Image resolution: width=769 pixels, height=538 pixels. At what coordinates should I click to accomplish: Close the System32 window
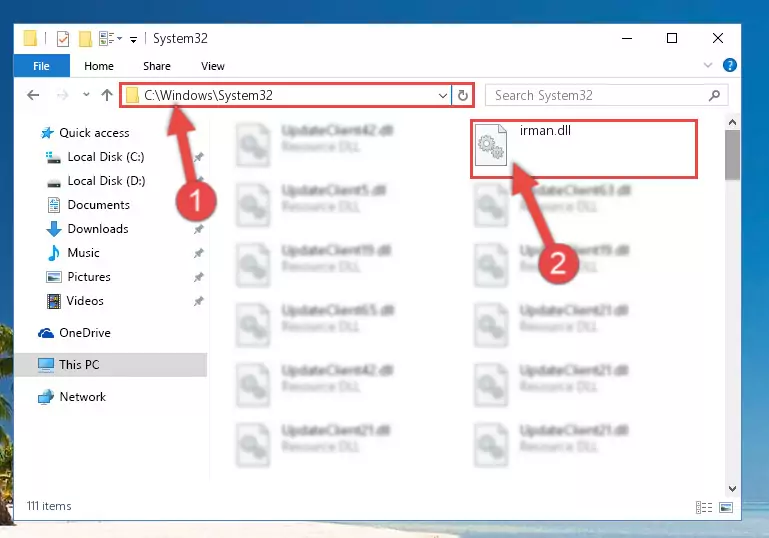718,38
